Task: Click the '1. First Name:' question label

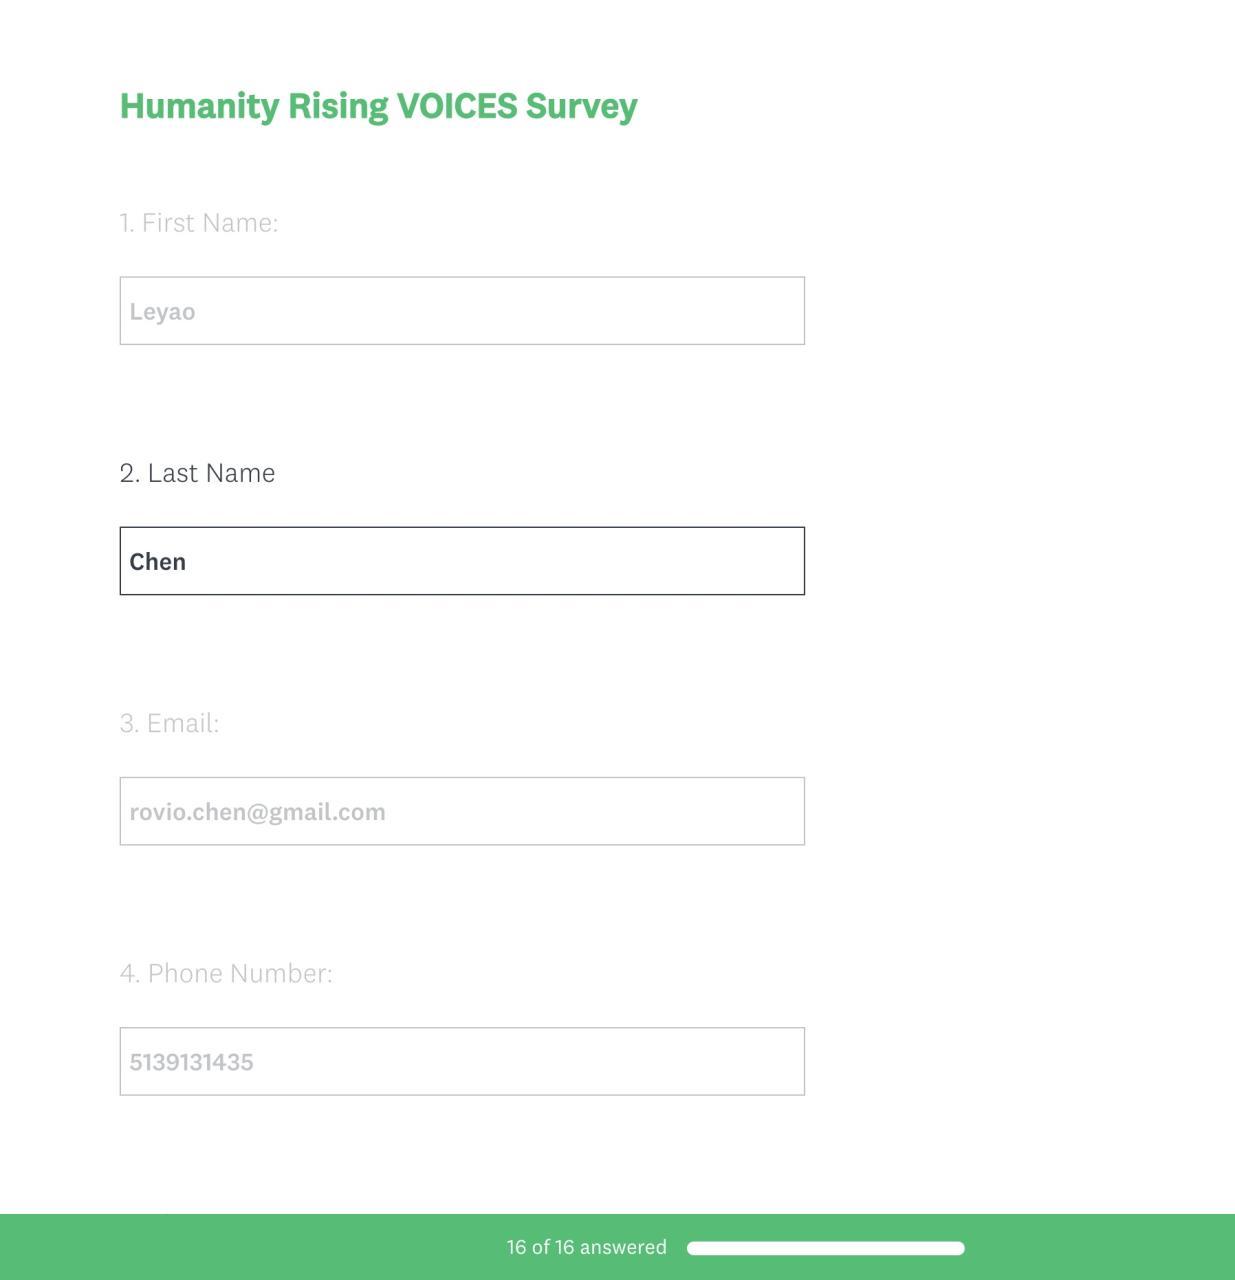Action: pyautogui.click(x=199, y=223)
